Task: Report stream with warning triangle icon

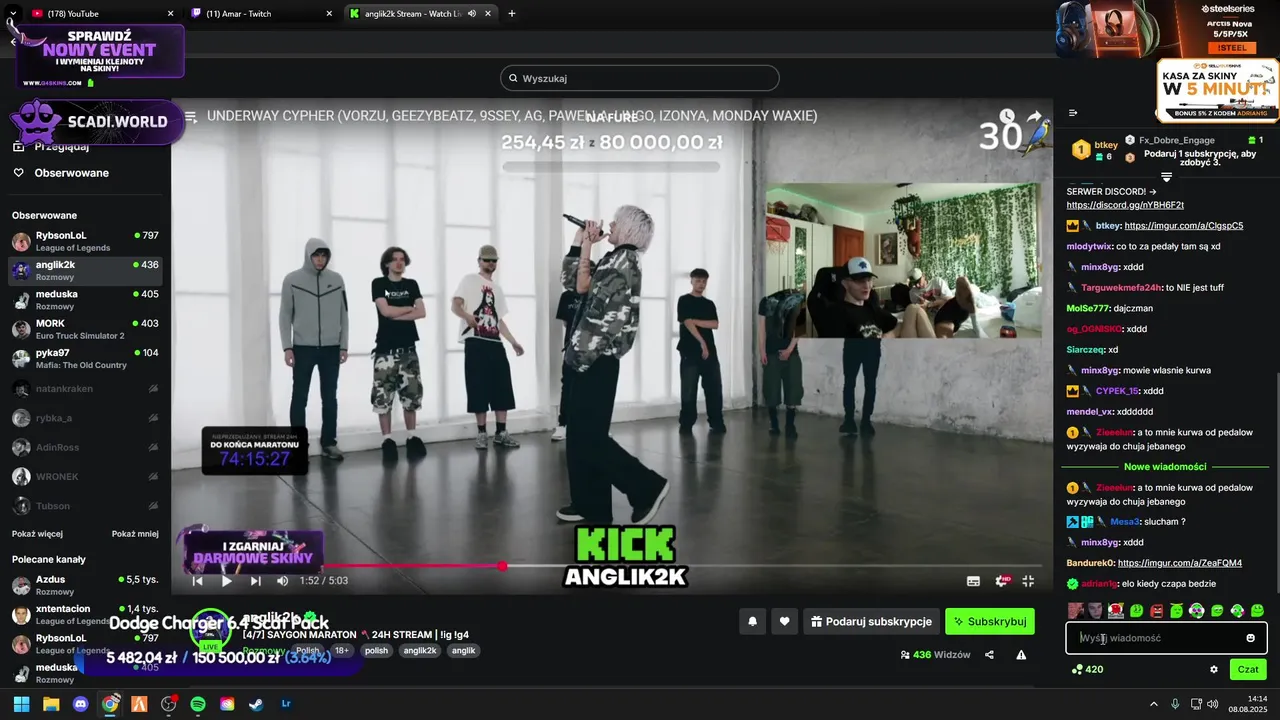Action: tap(1021, 655)
